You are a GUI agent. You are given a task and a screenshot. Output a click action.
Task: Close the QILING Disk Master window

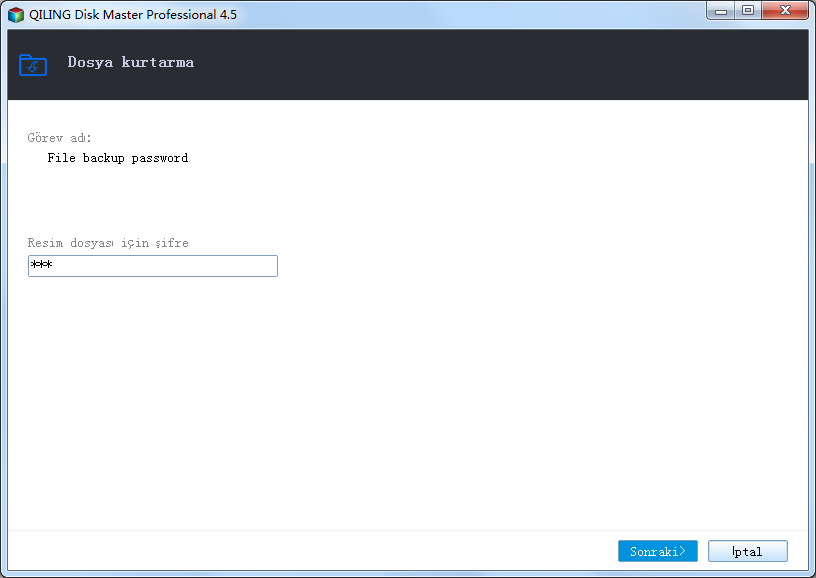(x=785, y=11)
